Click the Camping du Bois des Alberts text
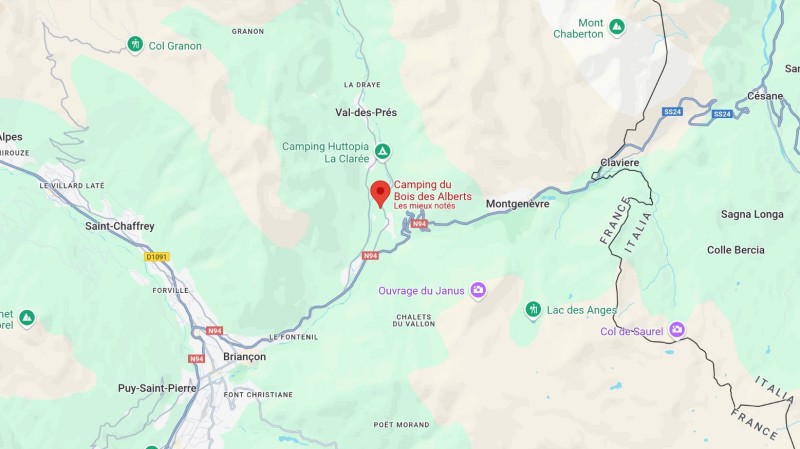800x449 pixels. 433,190
